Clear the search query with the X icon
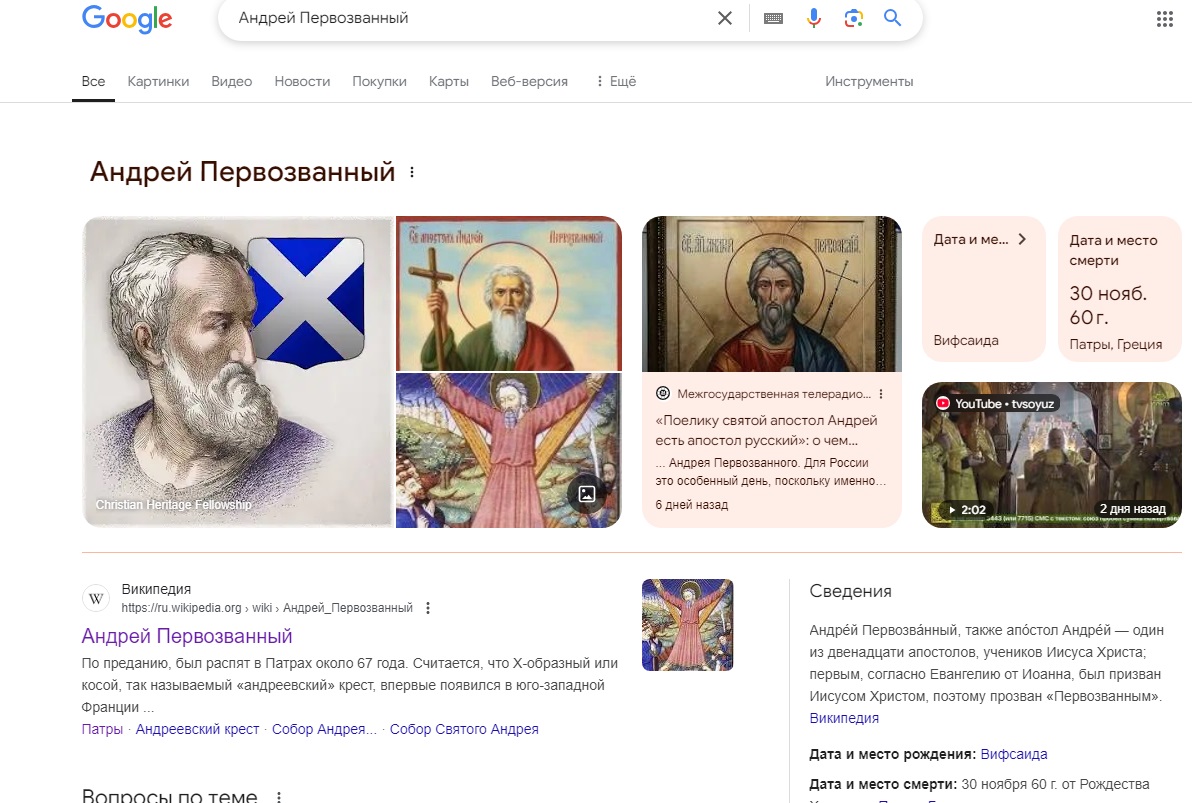 click(724, 18)
